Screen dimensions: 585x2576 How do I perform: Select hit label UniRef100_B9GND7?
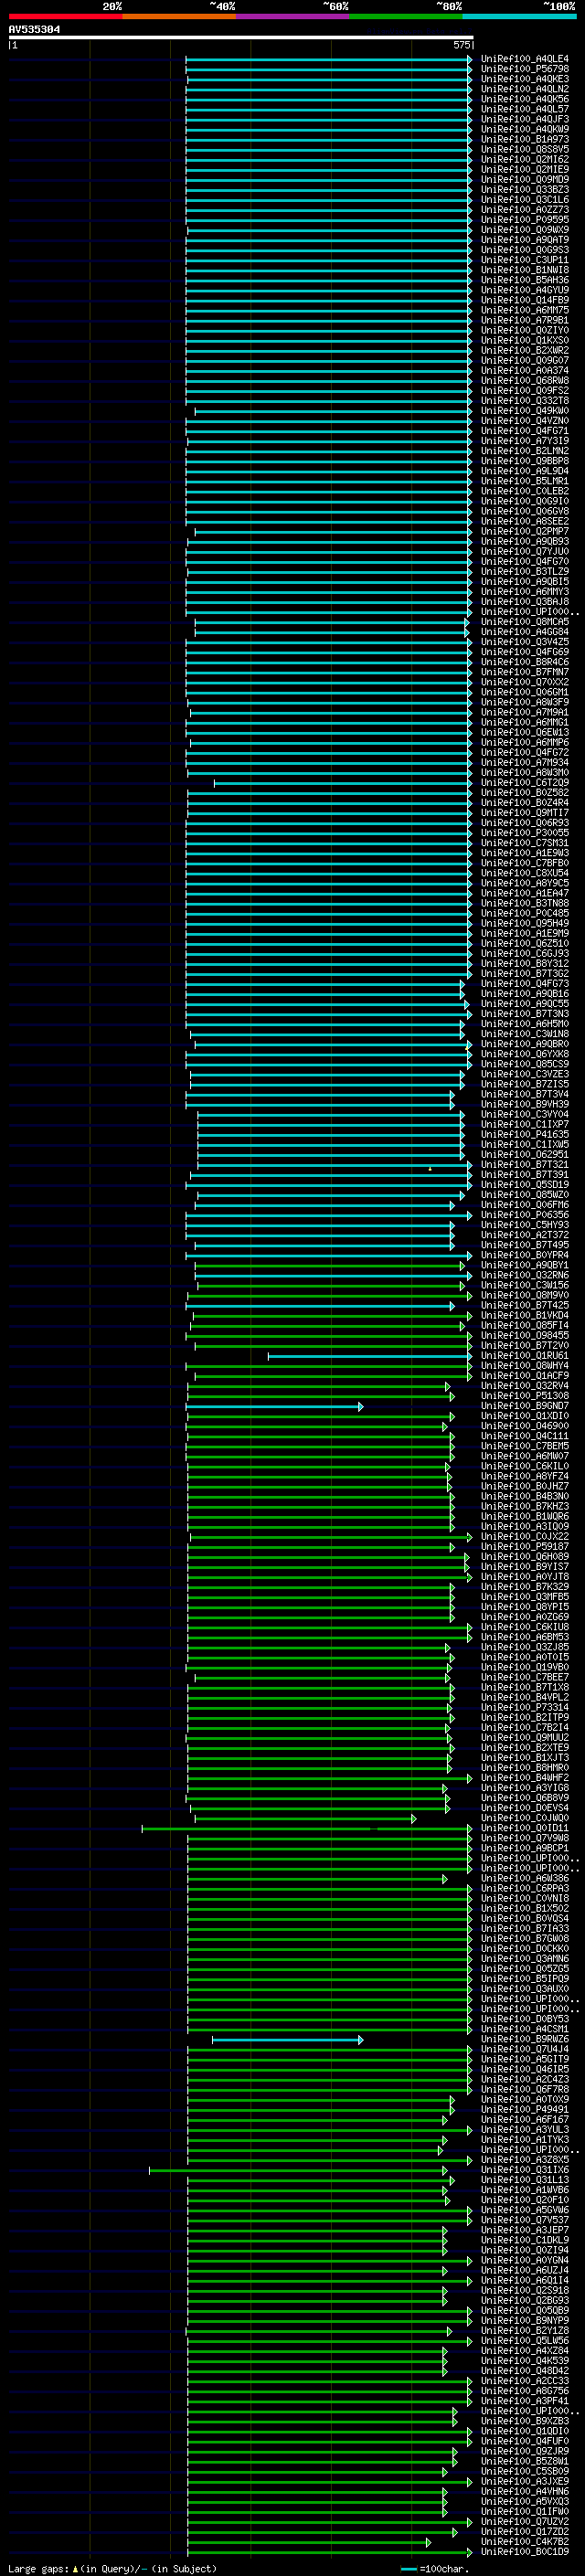[x=524, y=1406]
